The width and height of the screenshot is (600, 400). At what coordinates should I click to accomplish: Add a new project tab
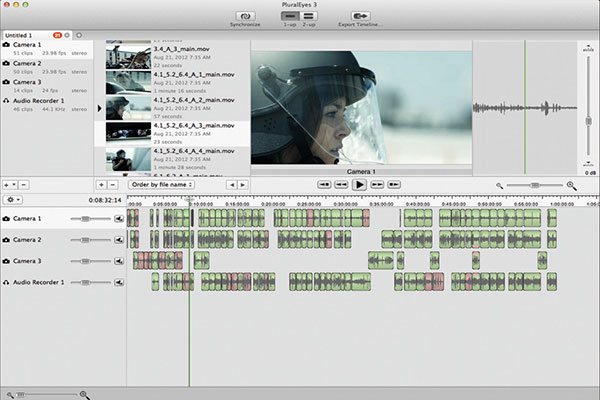79,35
